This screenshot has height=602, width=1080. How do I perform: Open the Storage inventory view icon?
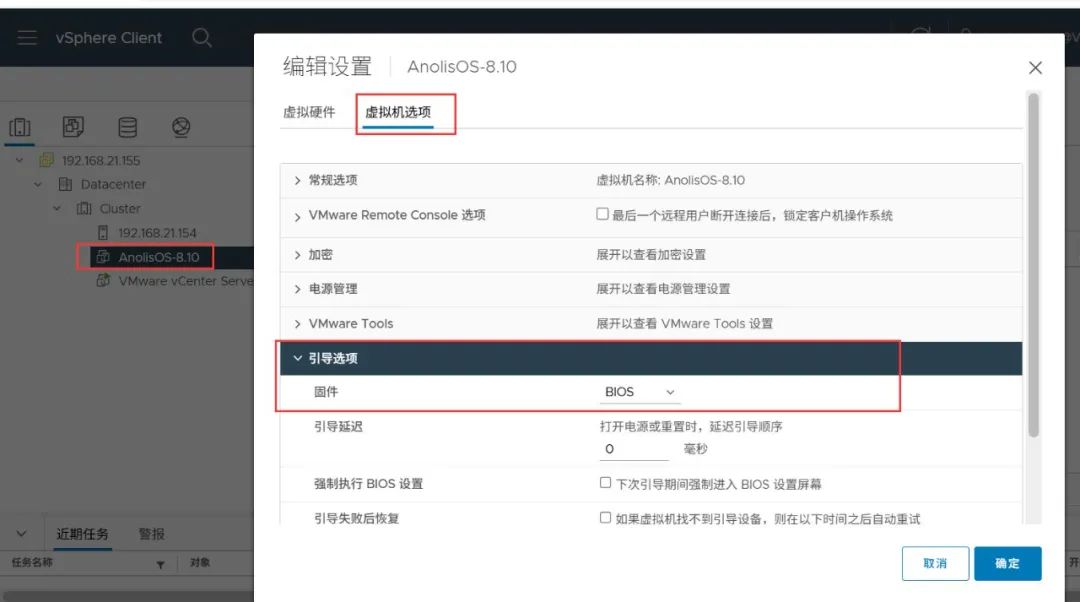[127, 127]
